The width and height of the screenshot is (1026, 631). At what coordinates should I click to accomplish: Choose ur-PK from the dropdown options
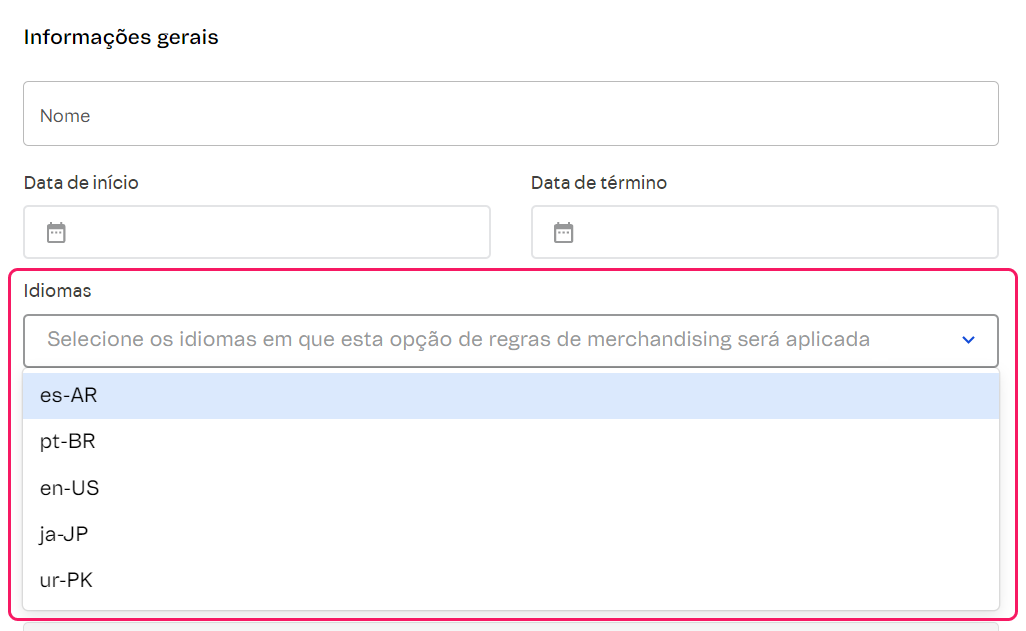pos(67,581)
